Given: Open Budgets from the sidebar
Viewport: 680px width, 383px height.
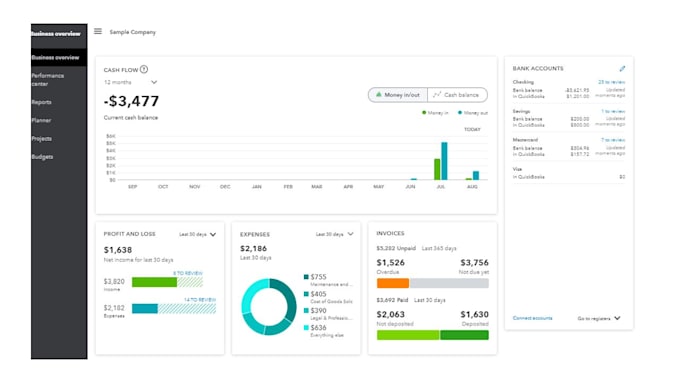Looking at the screenshot, I should [x=42, y=157].
